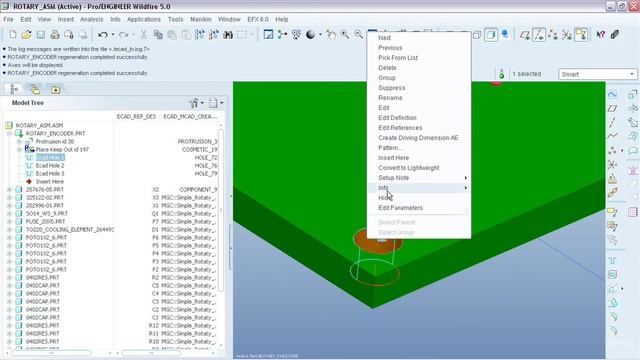Toggle datum planes display on or off

(x=525, y=35)
